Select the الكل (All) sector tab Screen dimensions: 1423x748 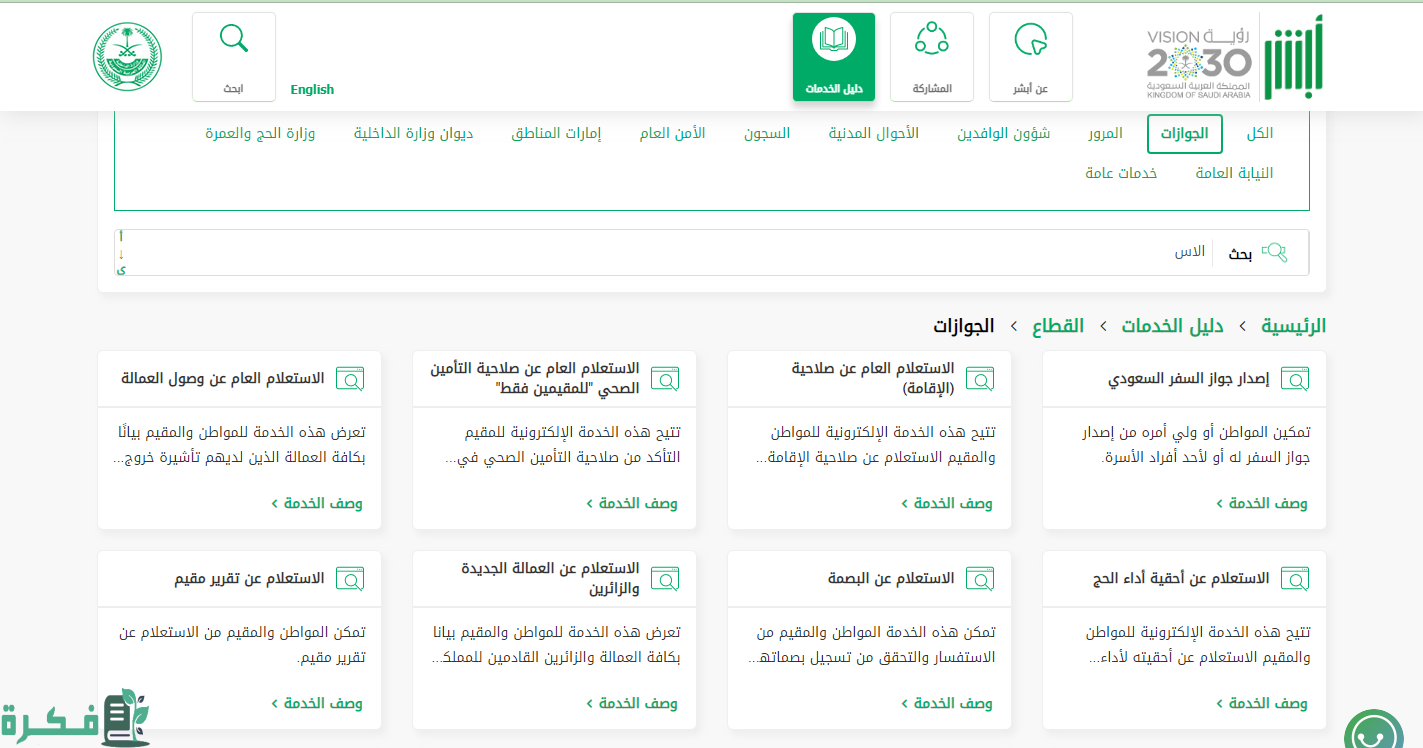click(x=1259, y=133)
